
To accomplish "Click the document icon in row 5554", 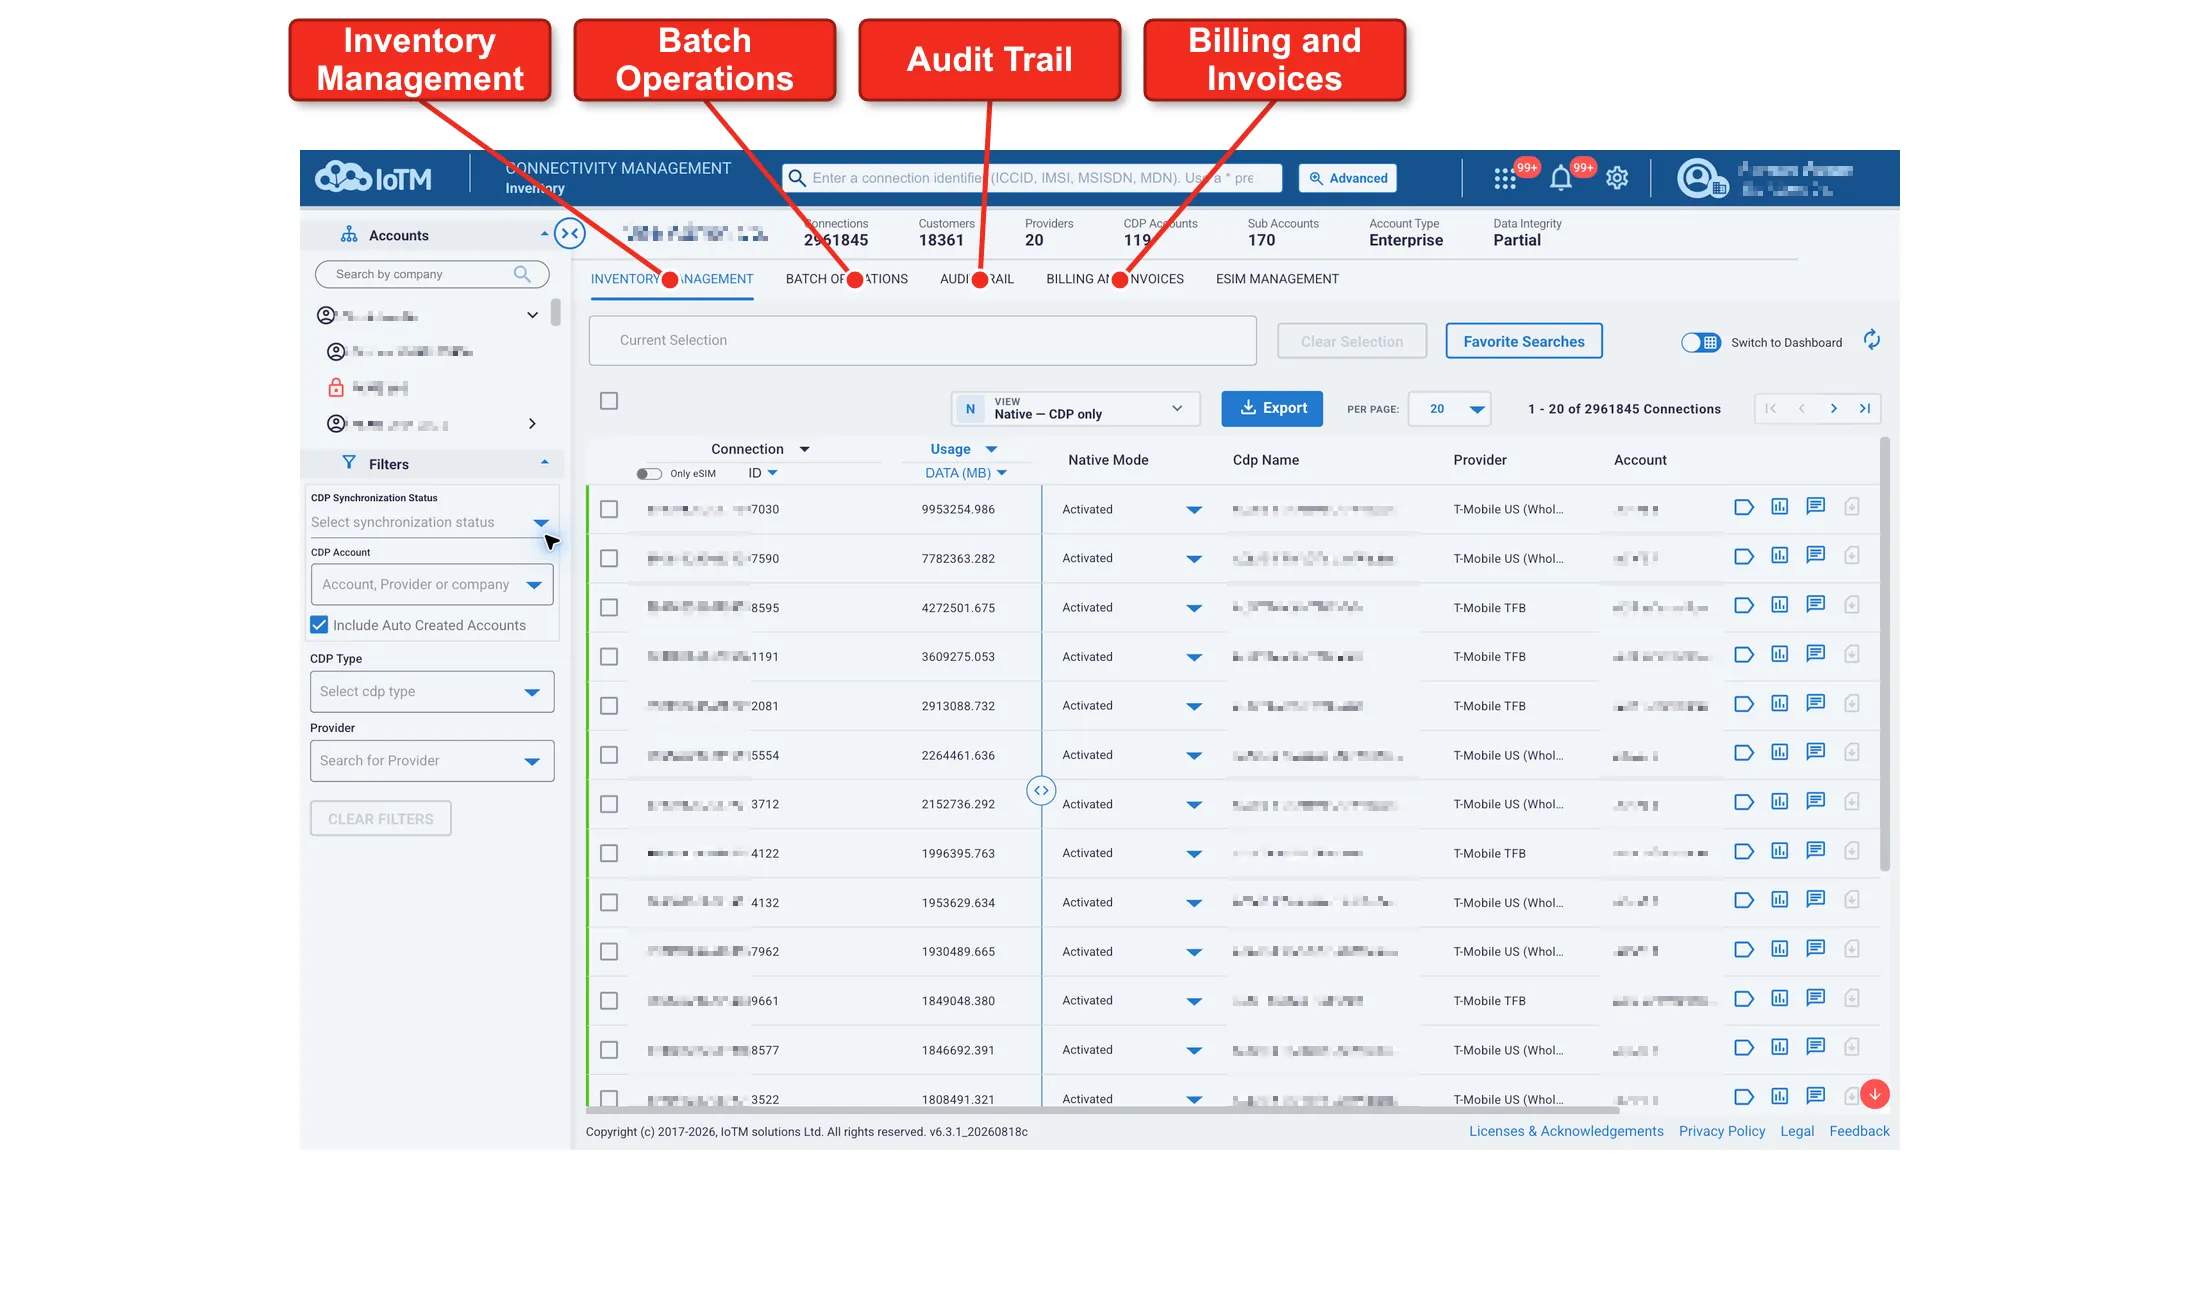I will (x=1852, y=752).
